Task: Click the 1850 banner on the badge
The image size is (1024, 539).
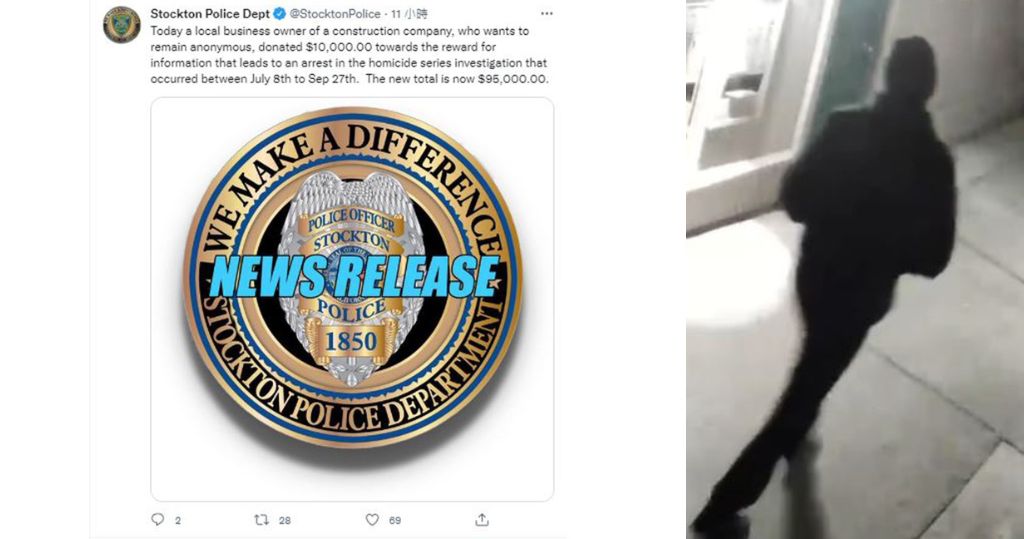Action: [351, 341]
